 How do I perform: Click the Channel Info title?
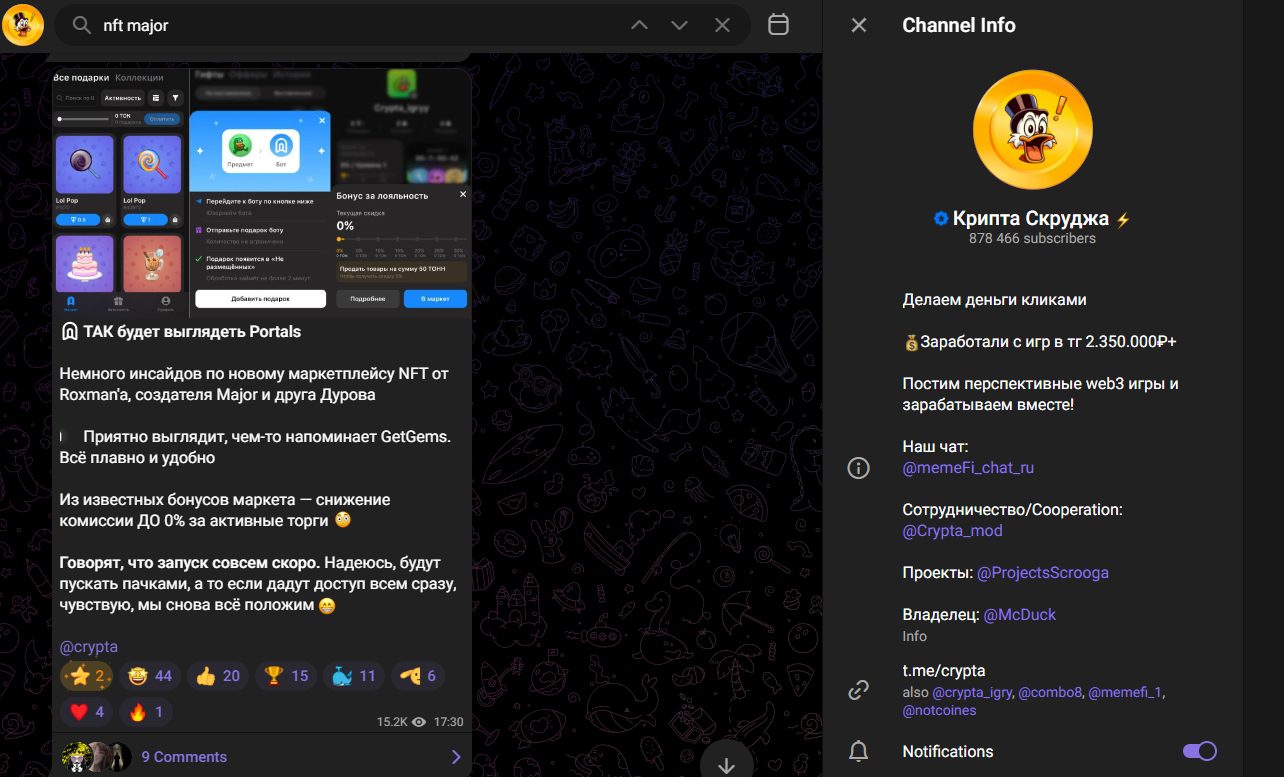coord(959,26)
